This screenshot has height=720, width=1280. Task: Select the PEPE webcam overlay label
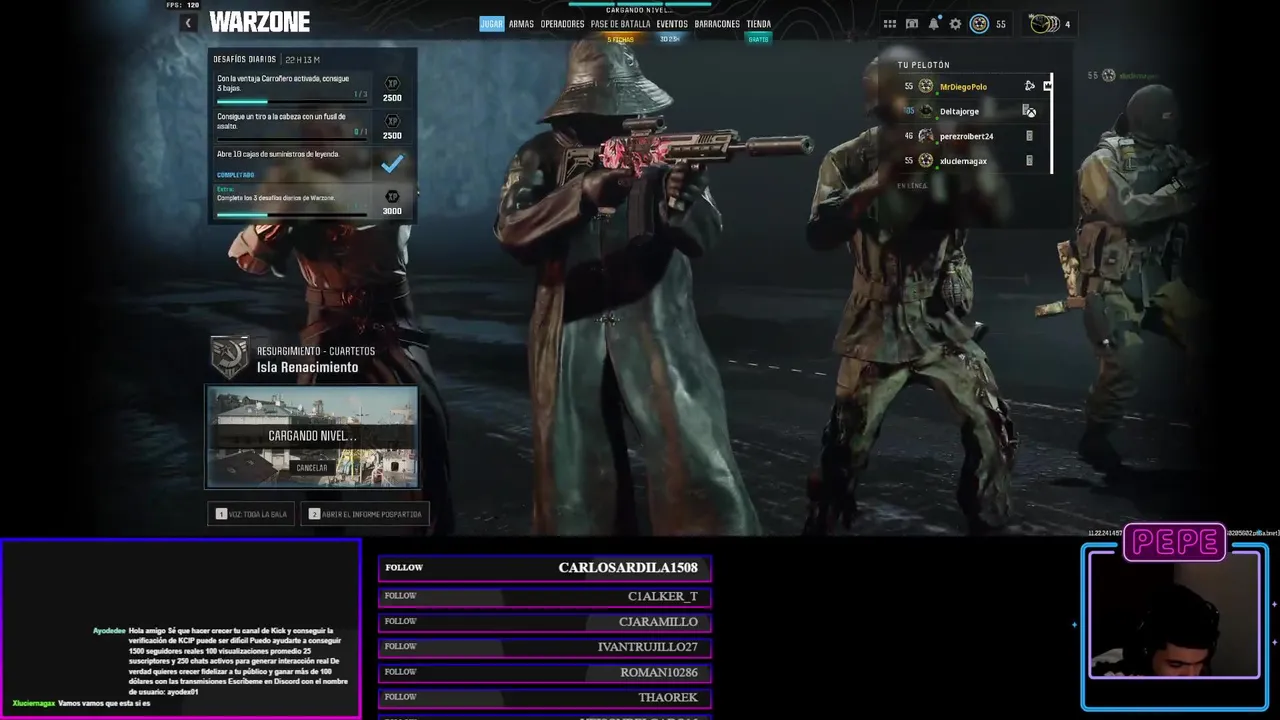pyautogui.click(x=1175, y=543)
